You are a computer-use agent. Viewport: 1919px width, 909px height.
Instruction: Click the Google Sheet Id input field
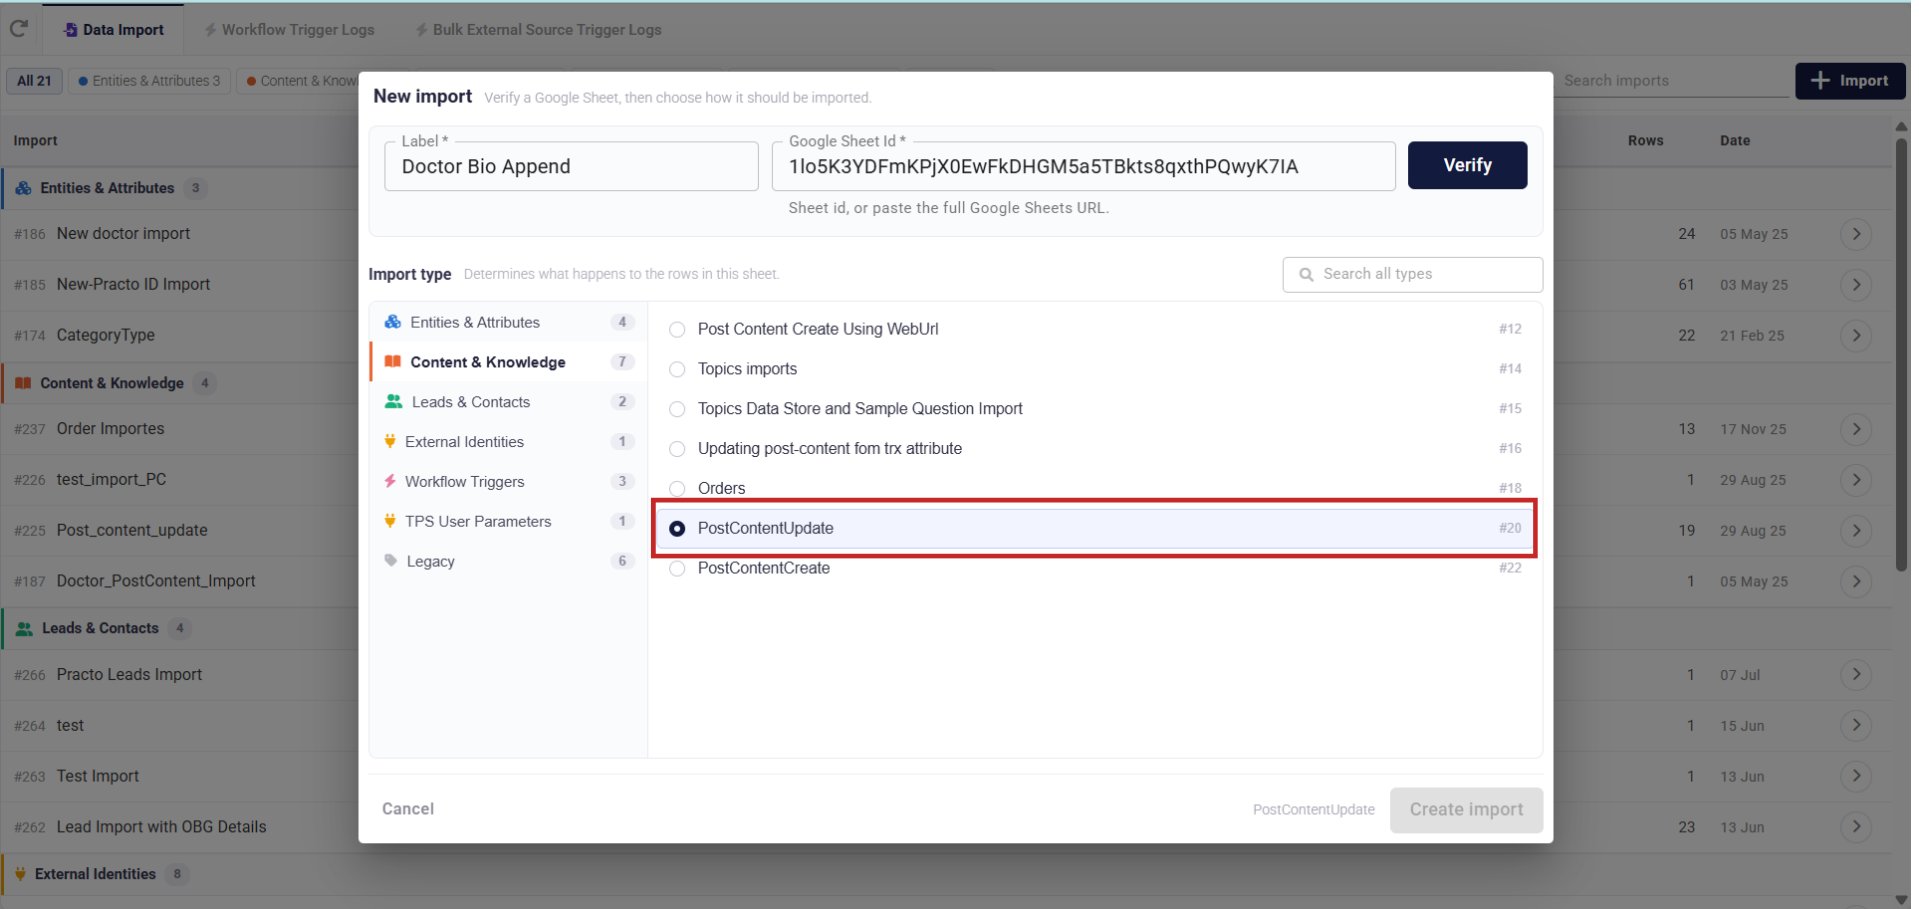coord(1083,166)
